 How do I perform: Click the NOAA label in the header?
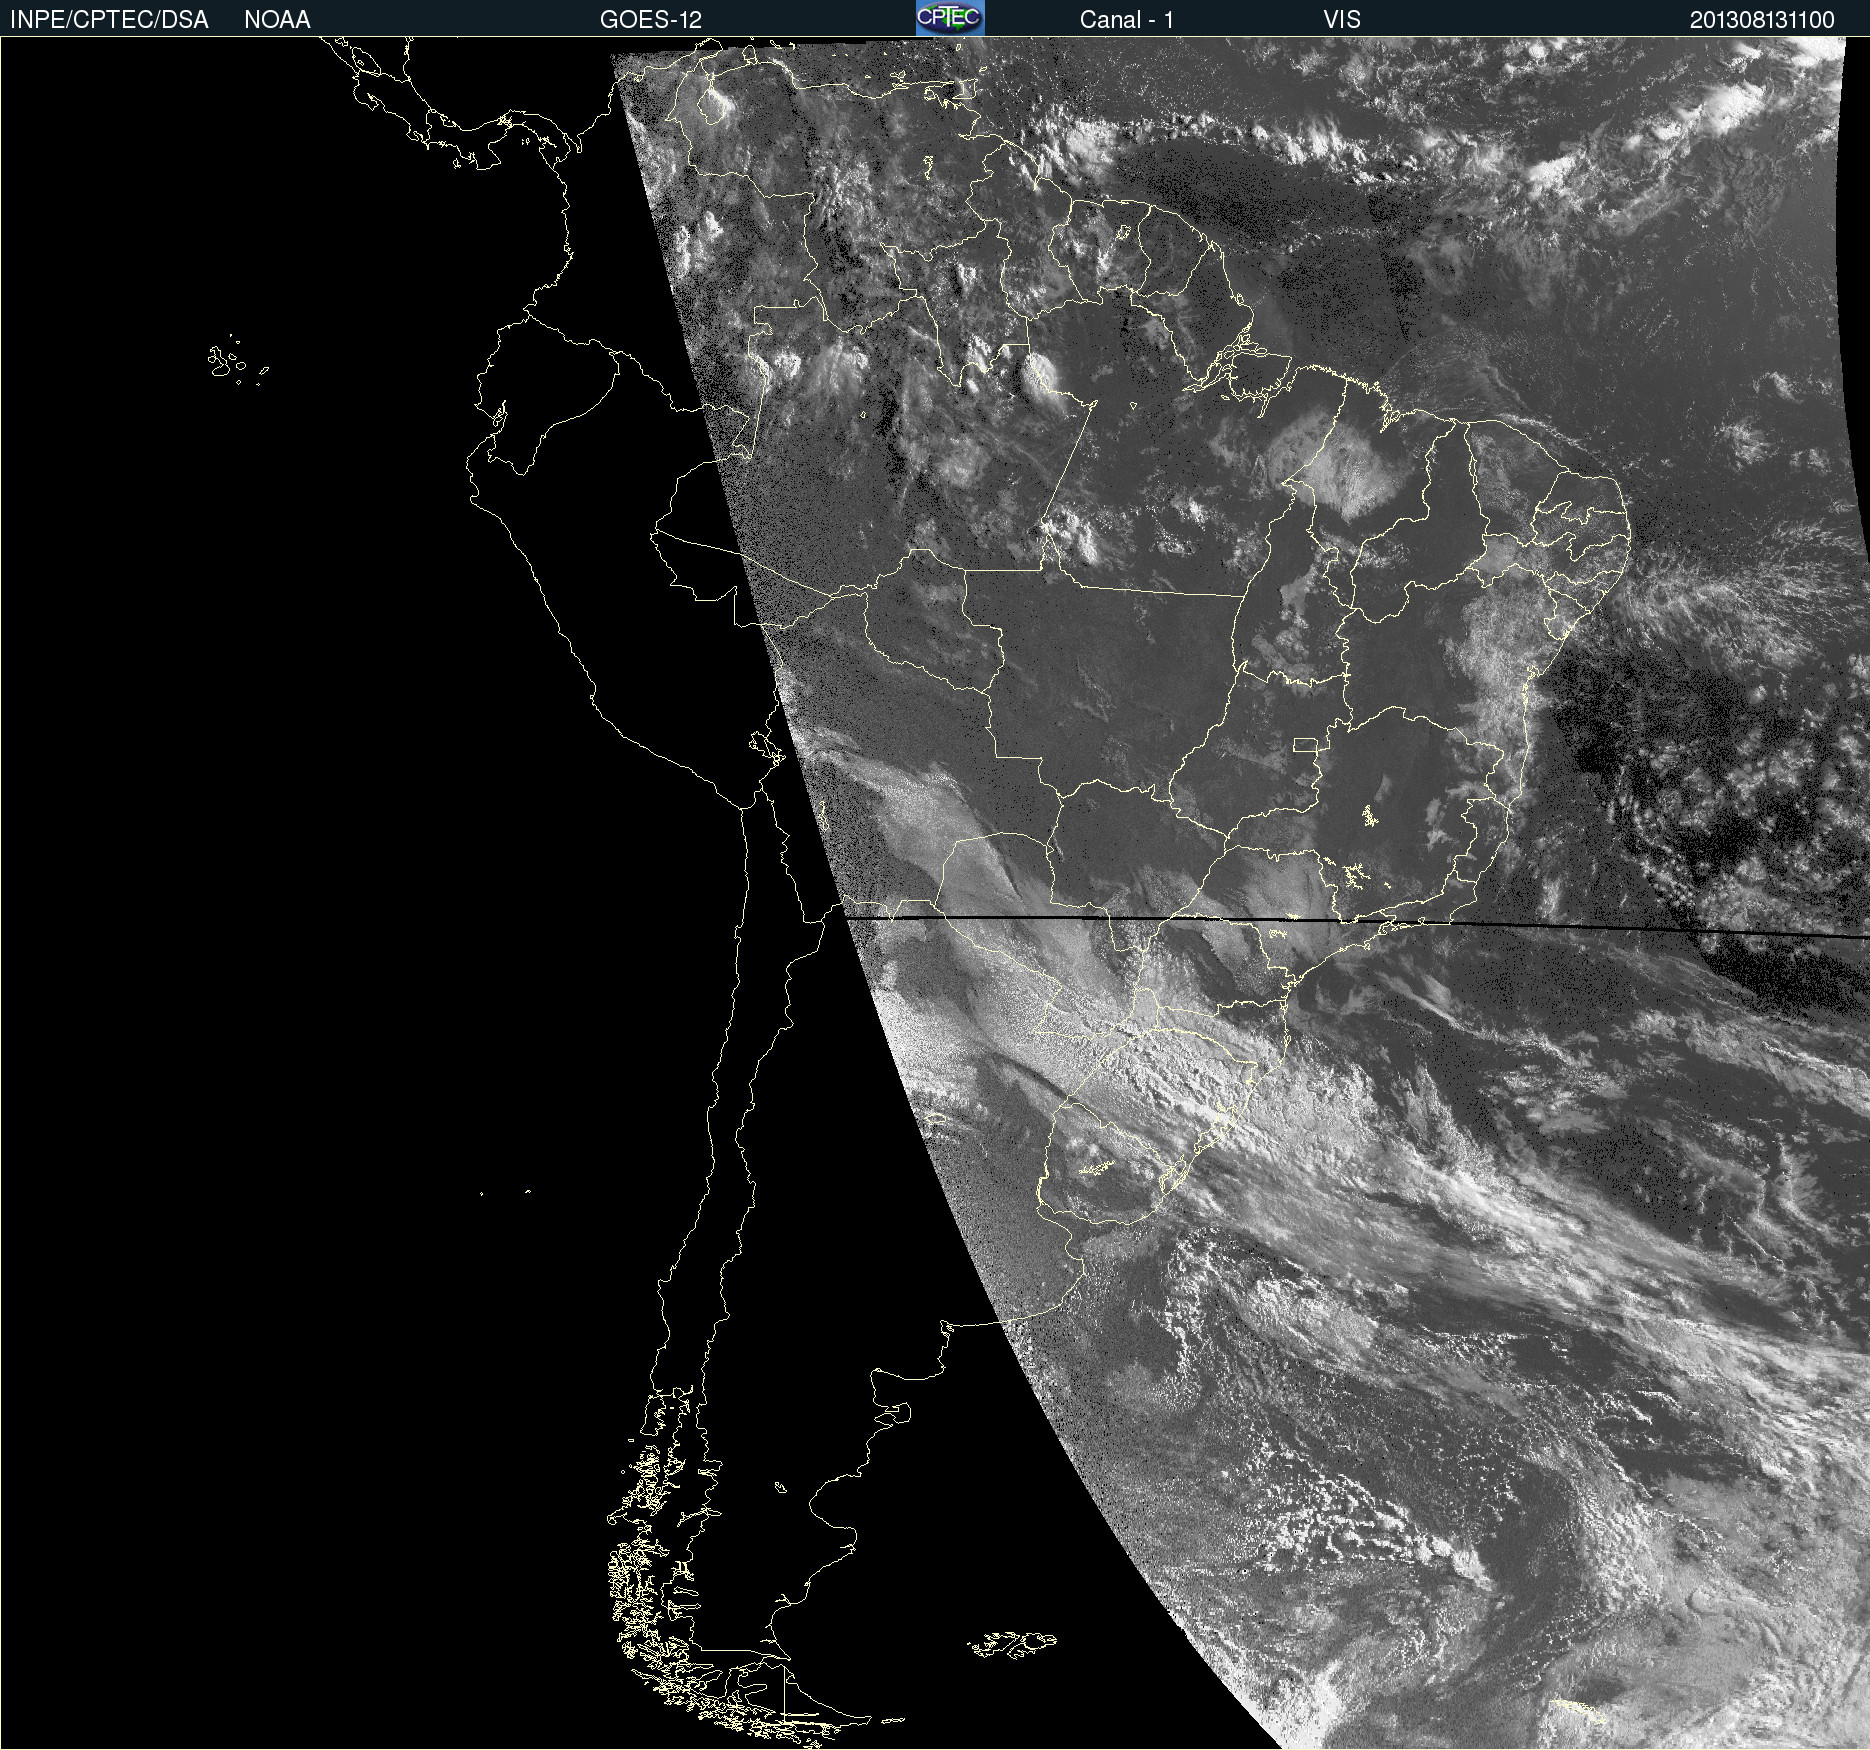(277, 20)
